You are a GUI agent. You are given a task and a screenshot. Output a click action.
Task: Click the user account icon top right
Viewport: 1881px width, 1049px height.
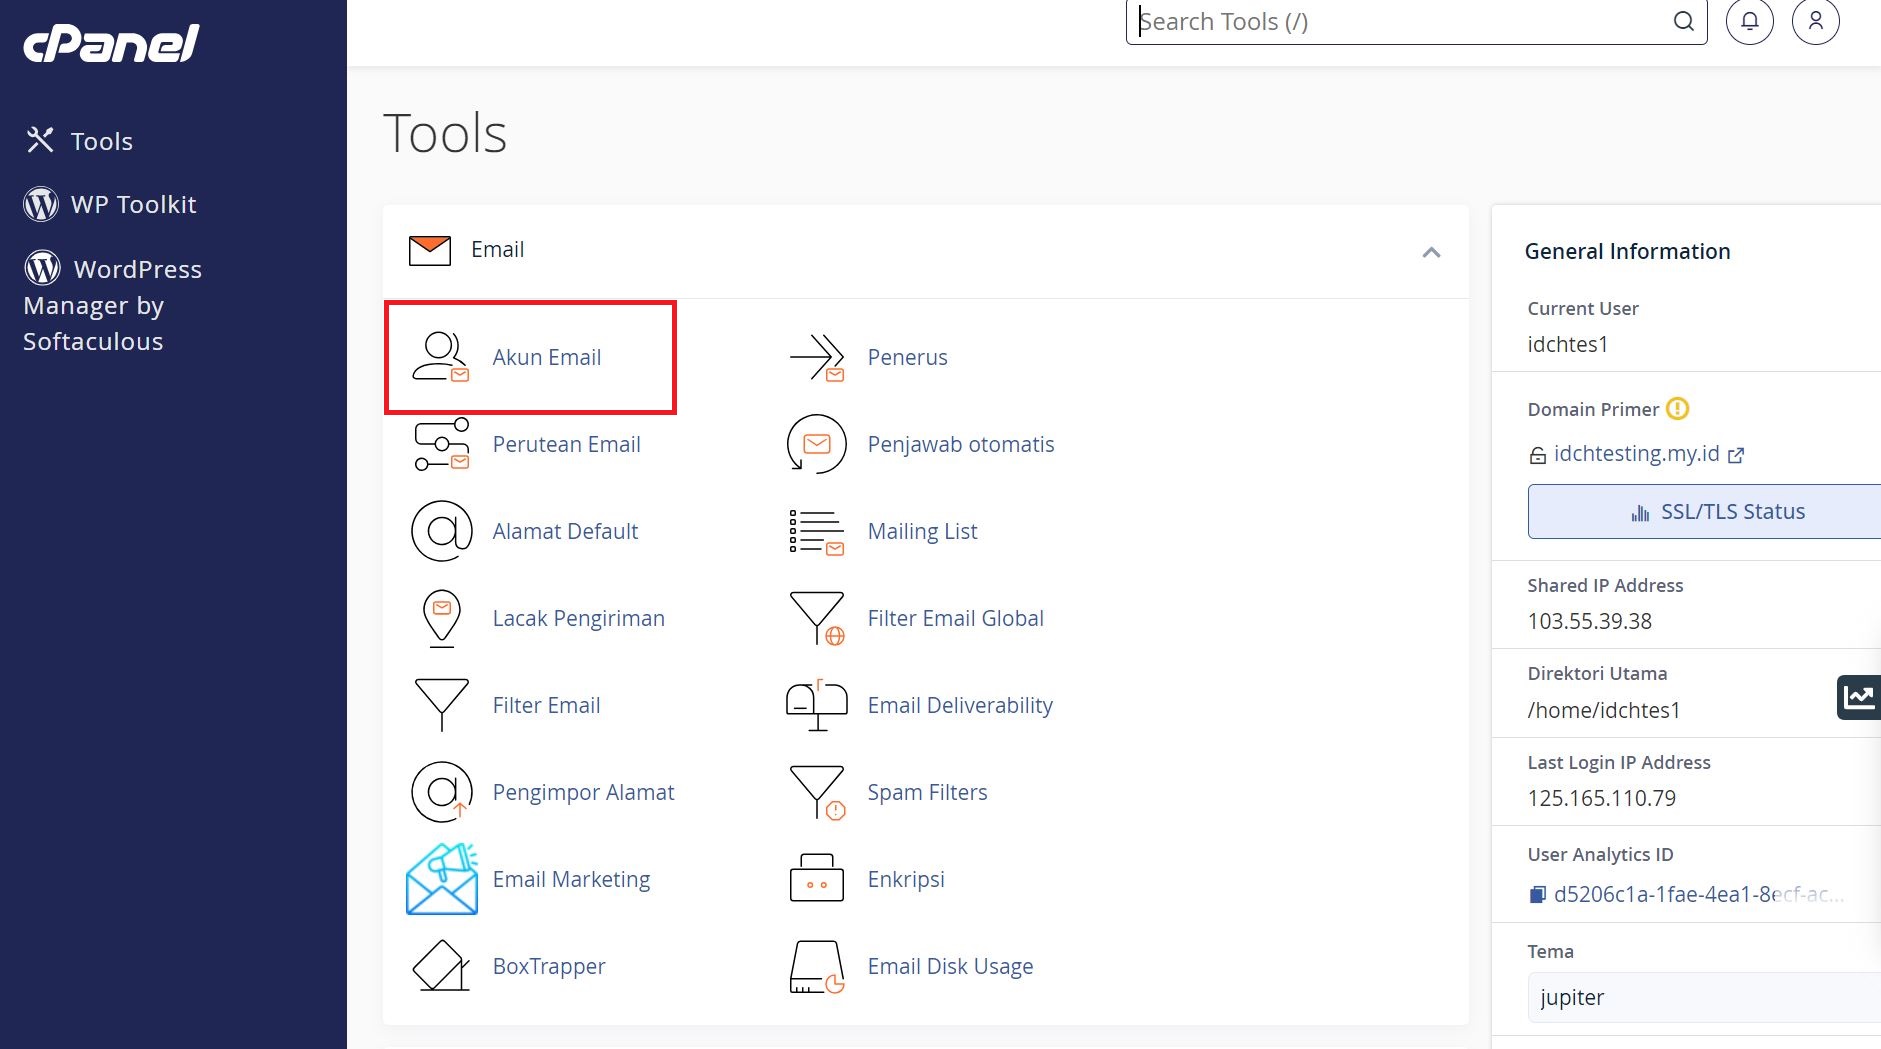coord(1815,21)
